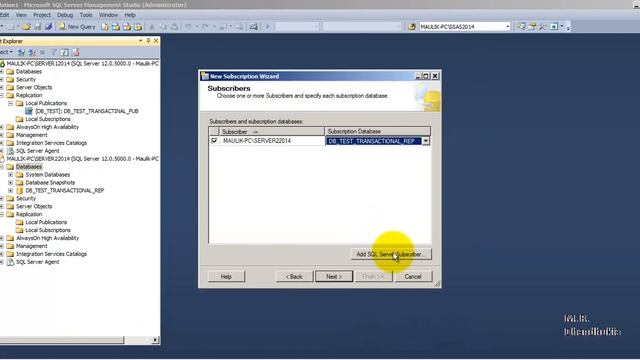Viewport: 640px width, 360px height.
Task: Click the Analysis Services MDX Query icon
Action: (116, 27)
